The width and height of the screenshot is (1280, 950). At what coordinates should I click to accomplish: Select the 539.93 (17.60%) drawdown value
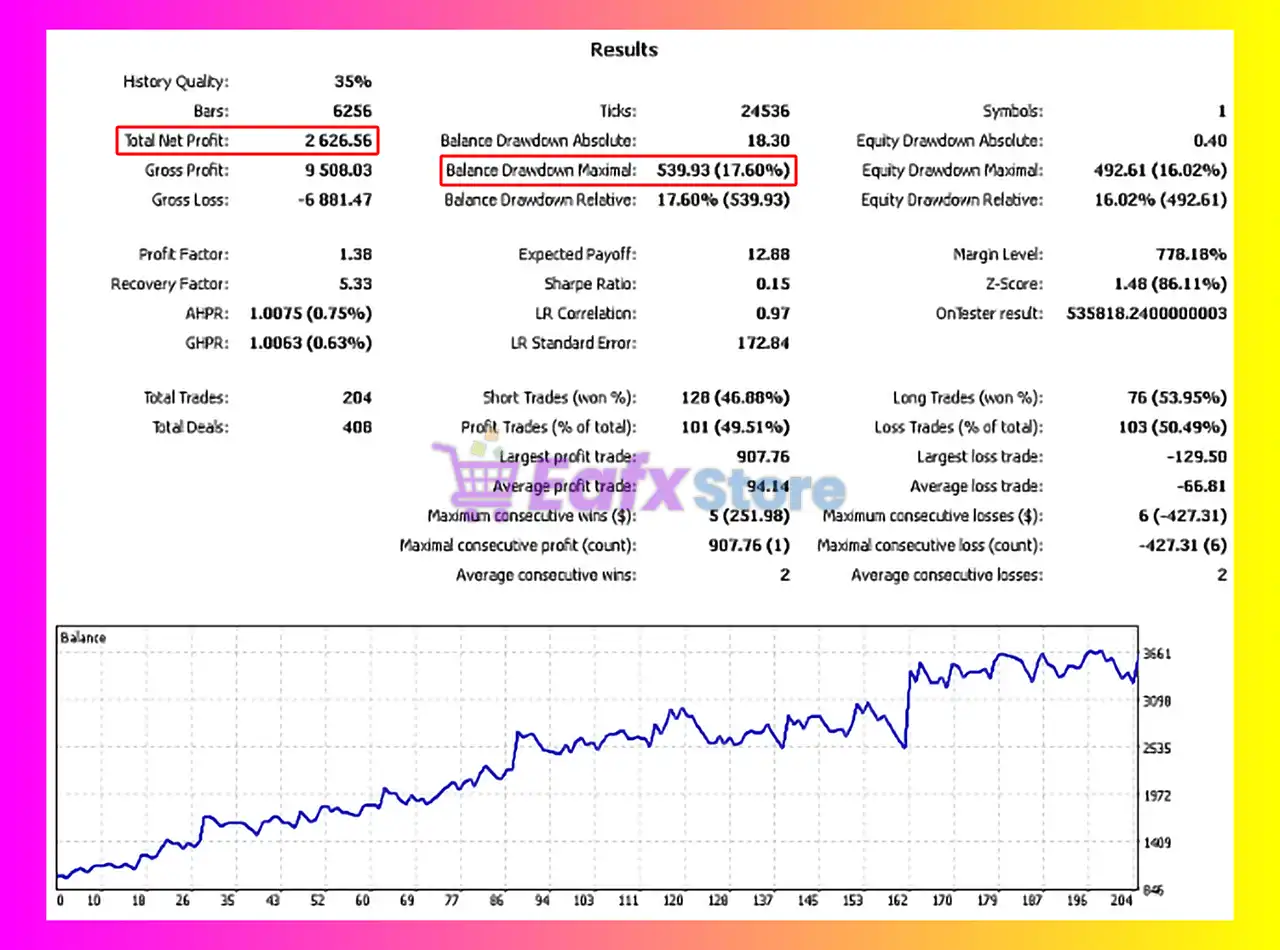coord(723,171)
